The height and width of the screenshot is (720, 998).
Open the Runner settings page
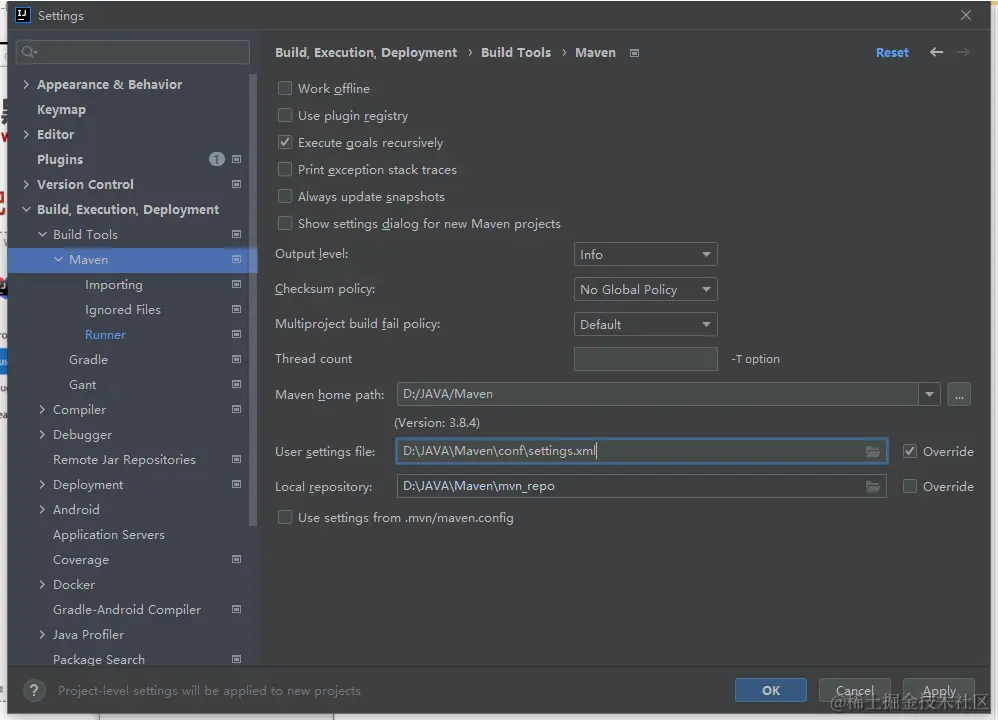(105, 334)
